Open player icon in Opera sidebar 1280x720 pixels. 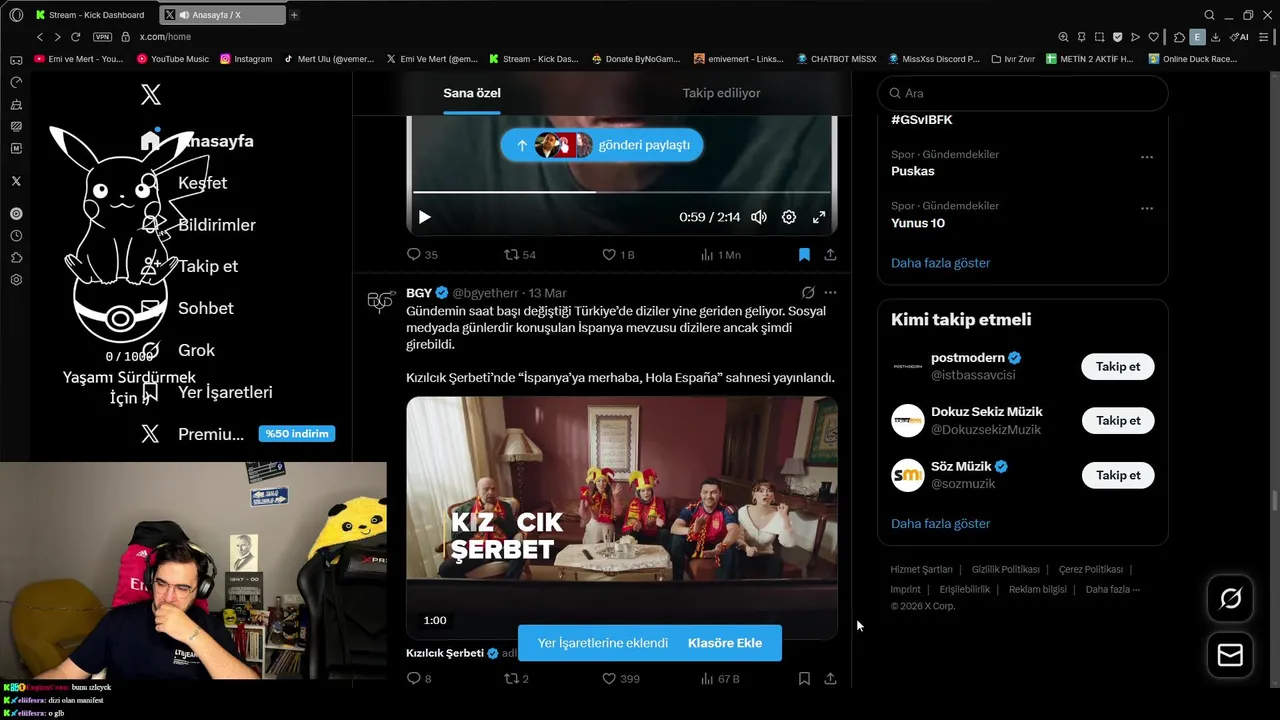16,214
